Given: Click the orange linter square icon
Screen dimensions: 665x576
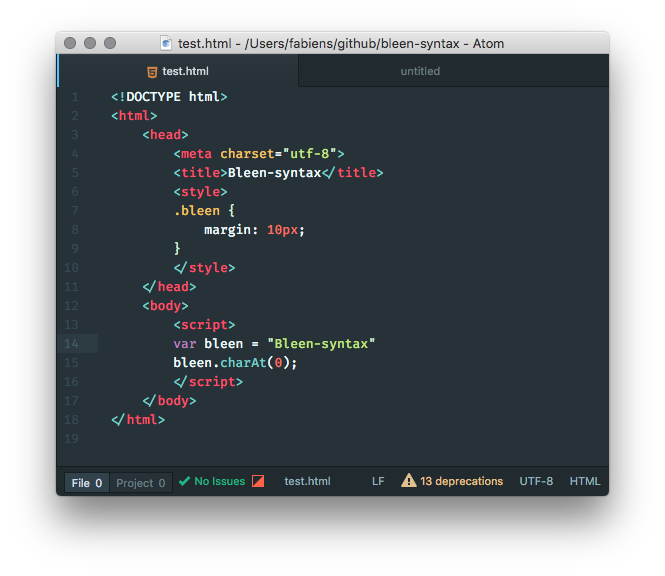Looking at the screenshot, I should (x=258, y=481).
